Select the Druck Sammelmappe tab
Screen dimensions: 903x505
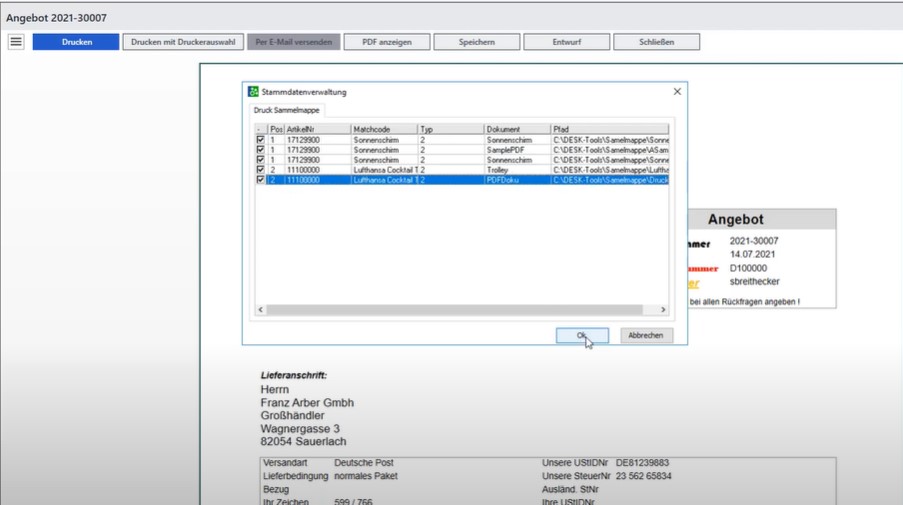(287, 110)
